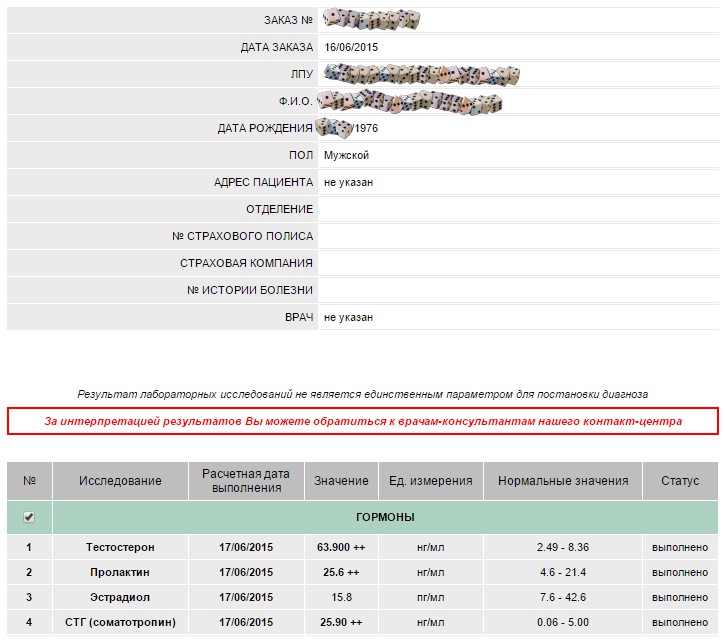
Task: Click the Тестостерон value 63.900 ++
Action: [338, 548]
